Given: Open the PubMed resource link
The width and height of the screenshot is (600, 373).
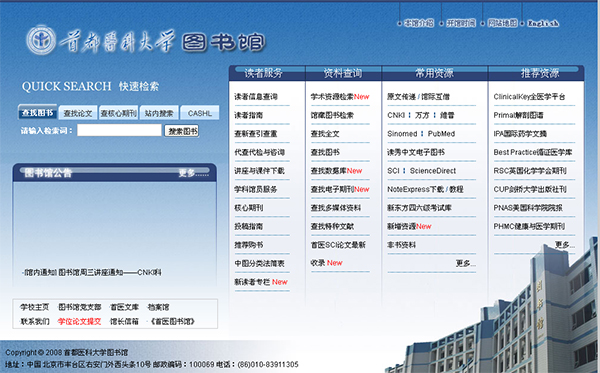Looking at the screenshot, I should 441,134.
